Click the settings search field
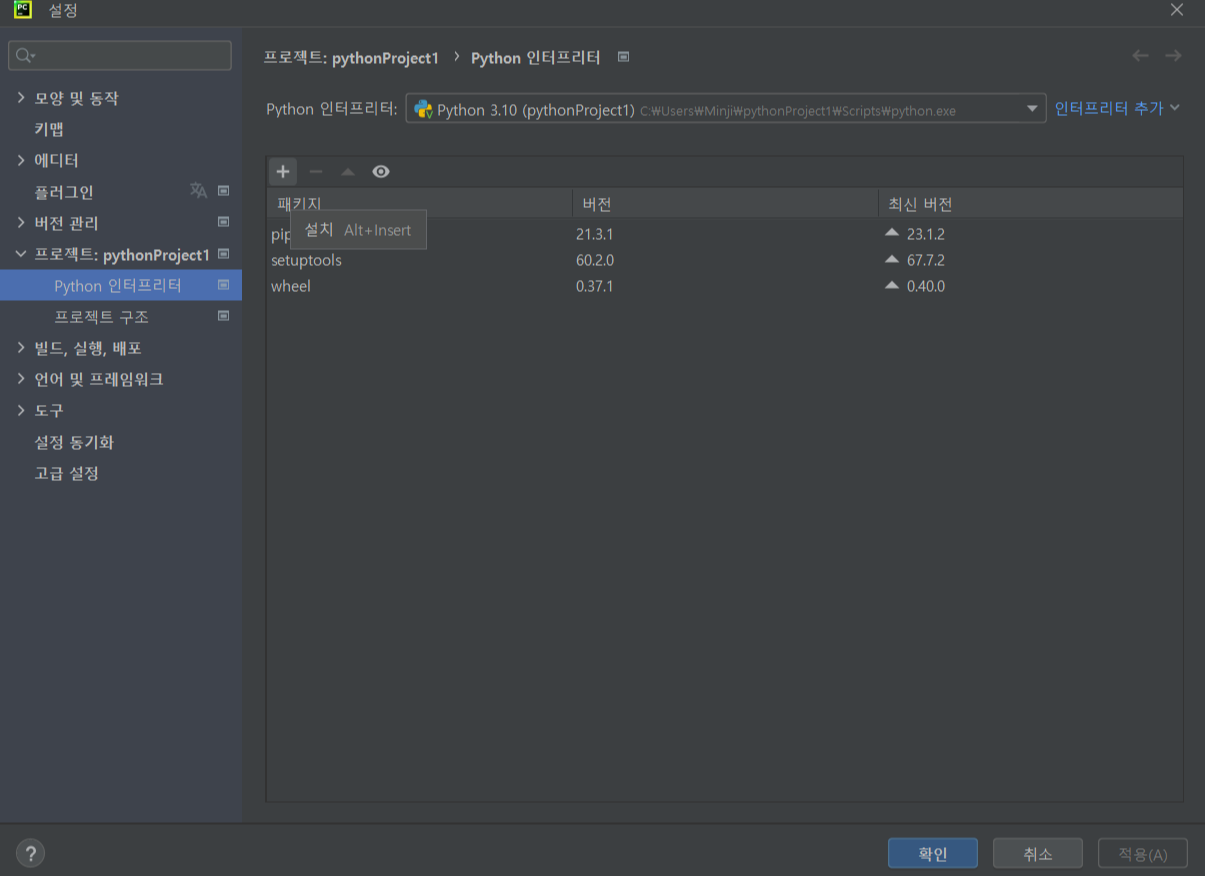Viewport: 1205px width, 876px height. tap(120, 56)
